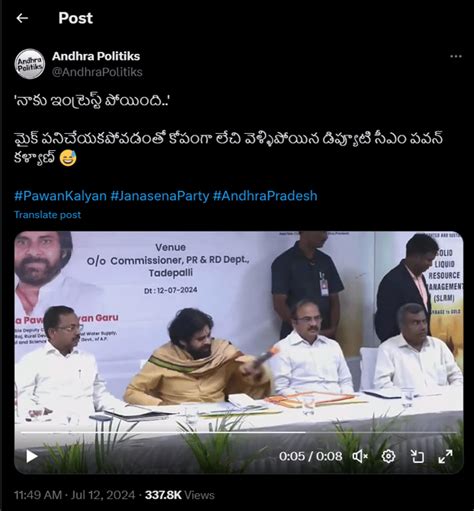Open the three-dot more options menu
Viewport: 474px width, 511px height.
[x=456, y=56]
